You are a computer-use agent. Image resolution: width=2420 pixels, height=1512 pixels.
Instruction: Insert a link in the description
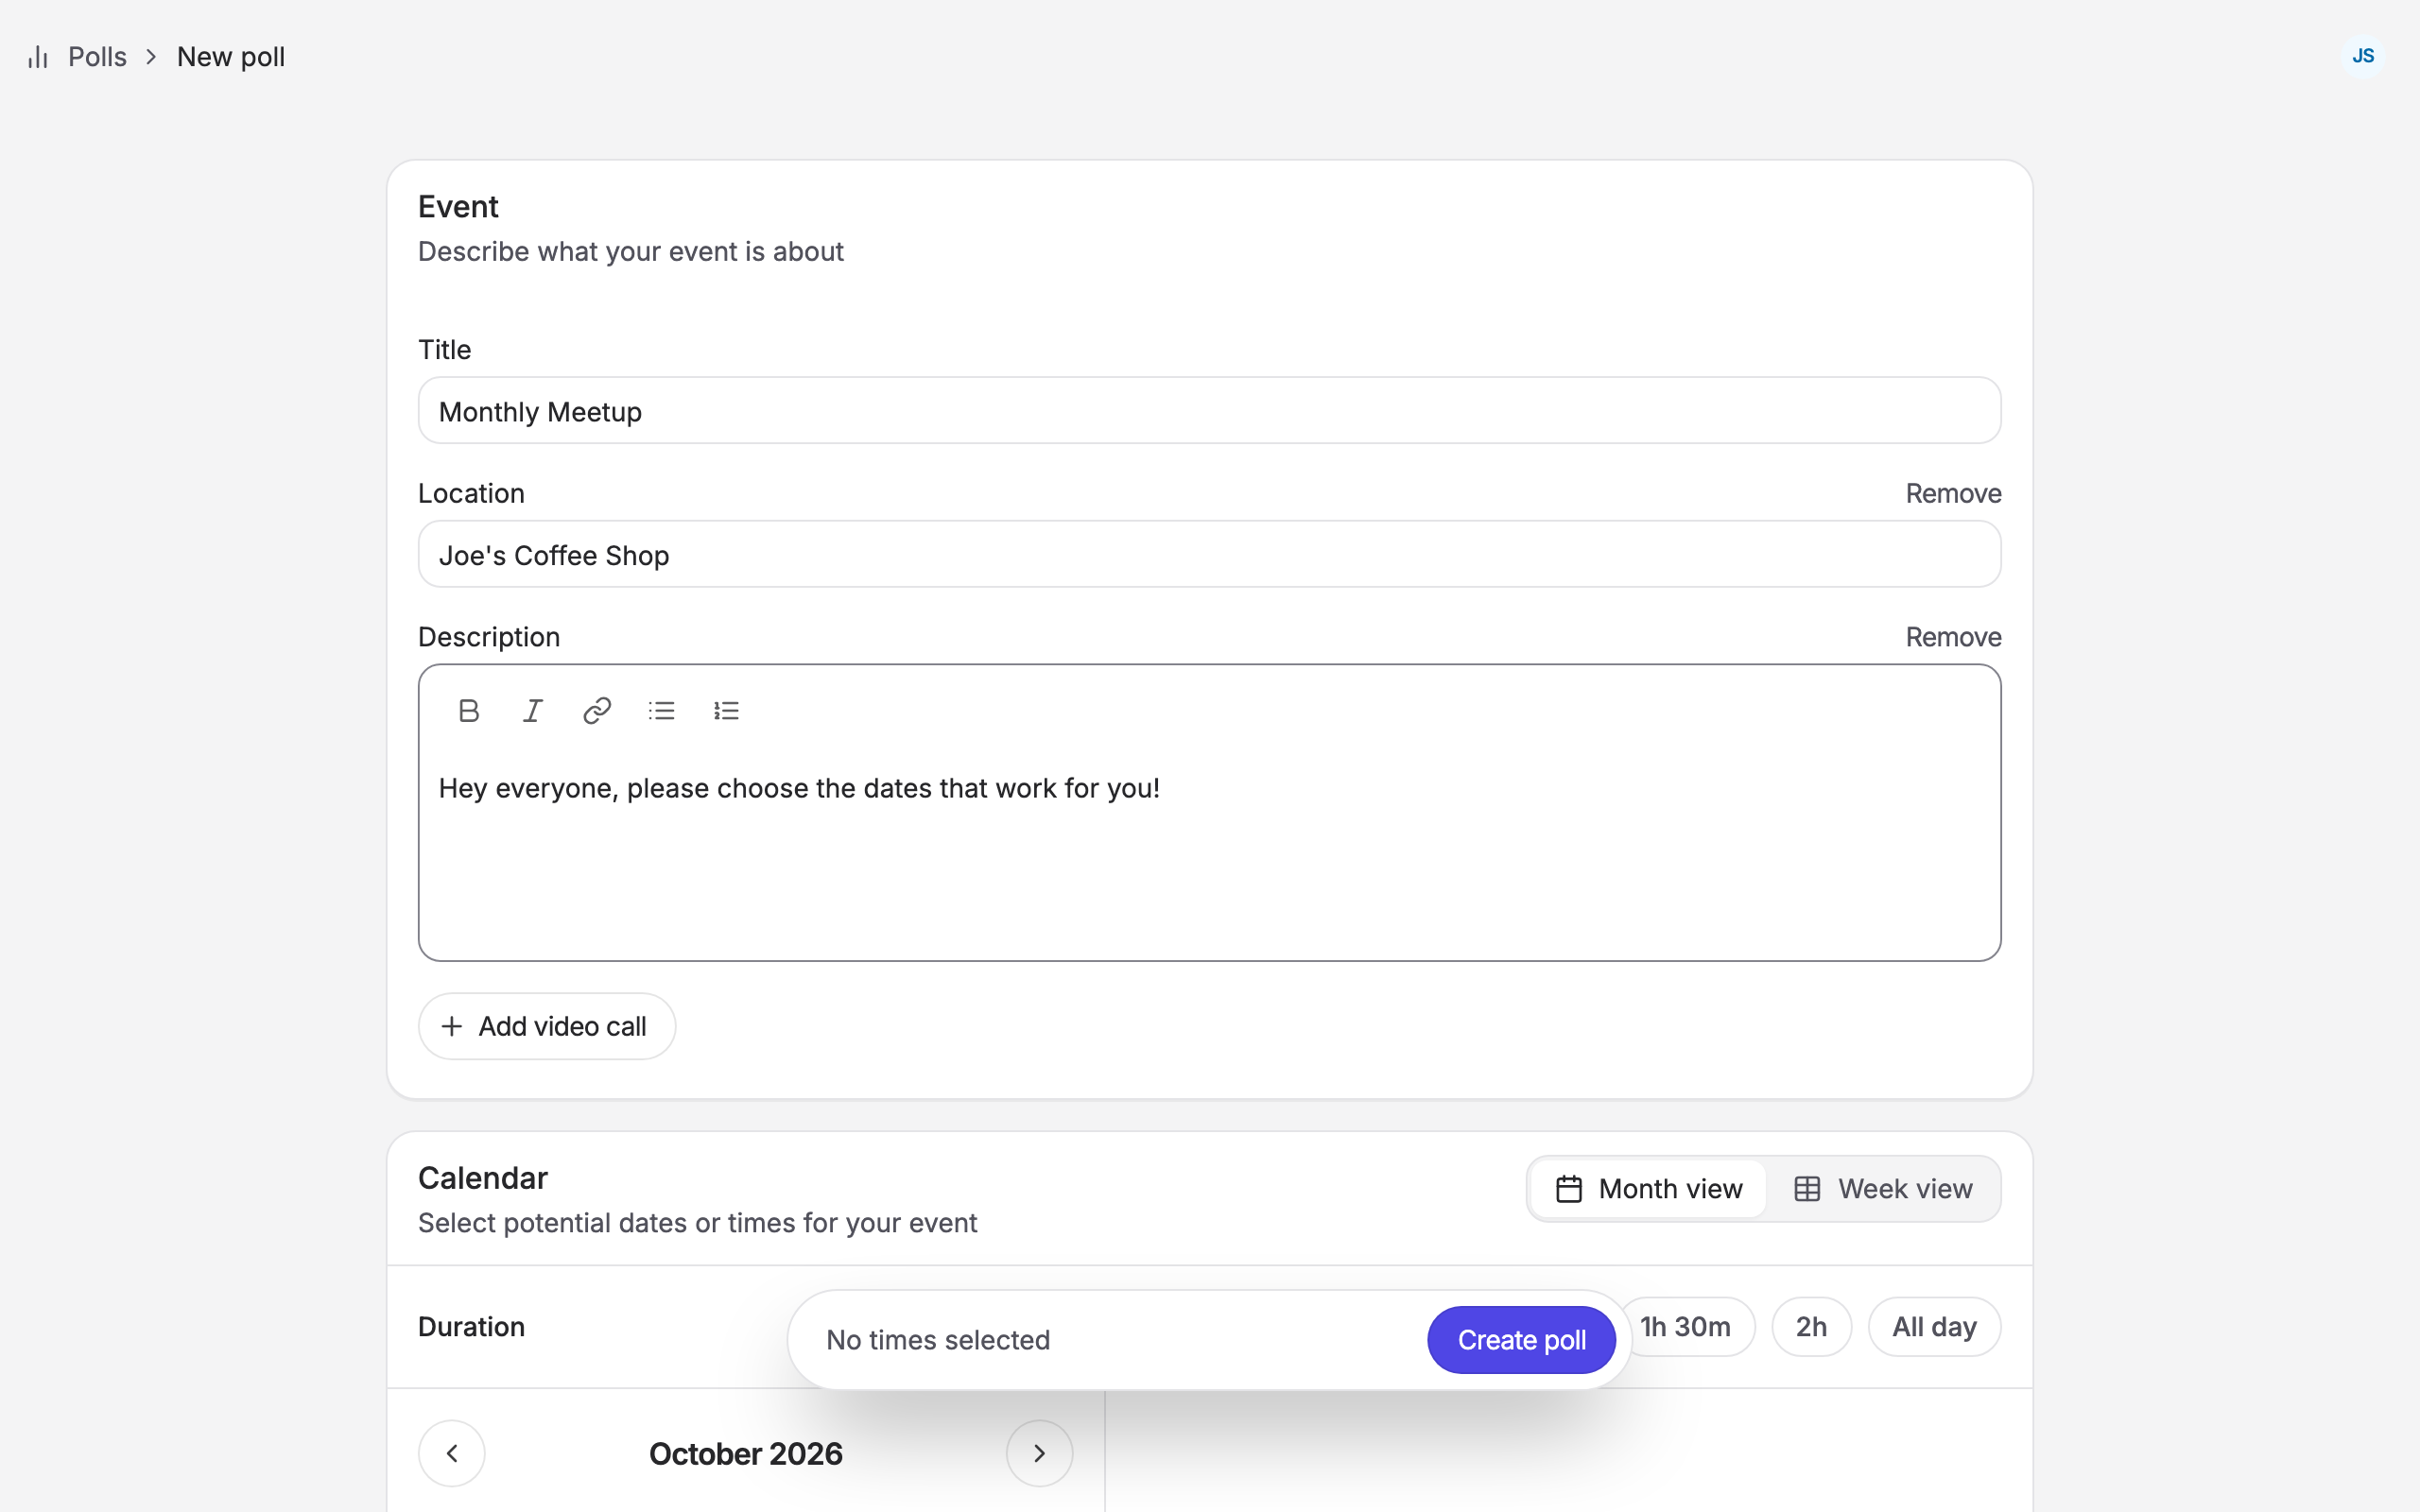tap(597, 711)
